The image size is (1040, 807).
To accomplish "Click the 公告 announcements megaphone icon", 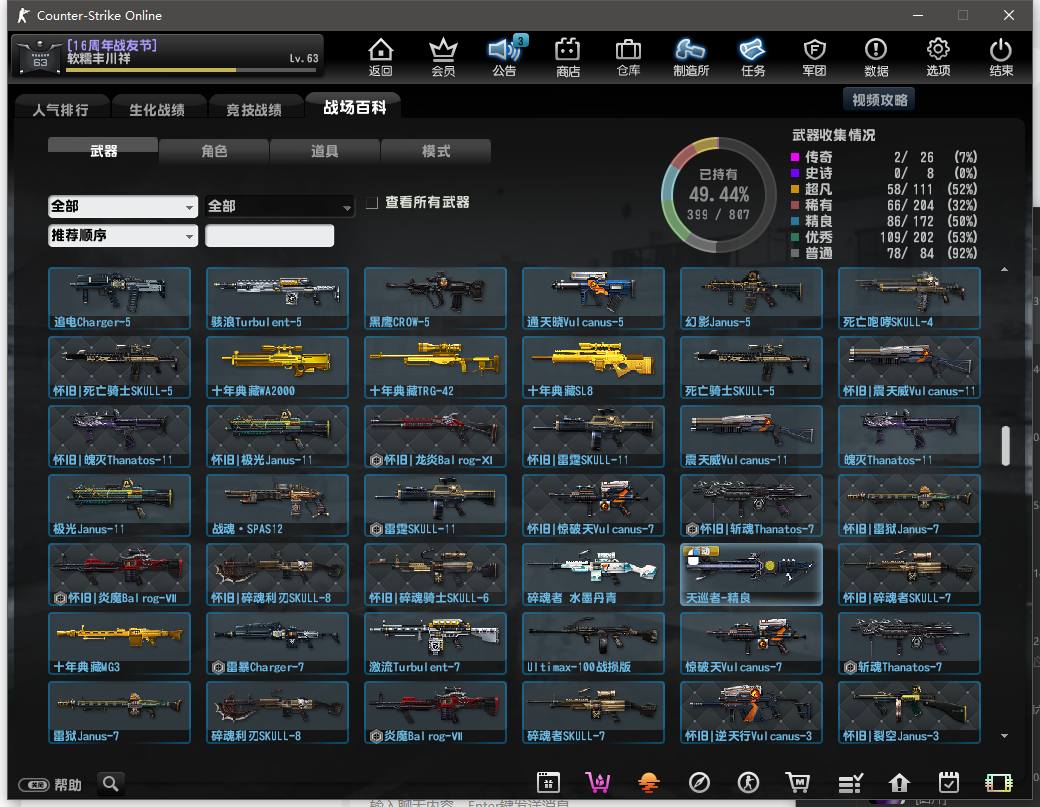I will click(504, 56).
